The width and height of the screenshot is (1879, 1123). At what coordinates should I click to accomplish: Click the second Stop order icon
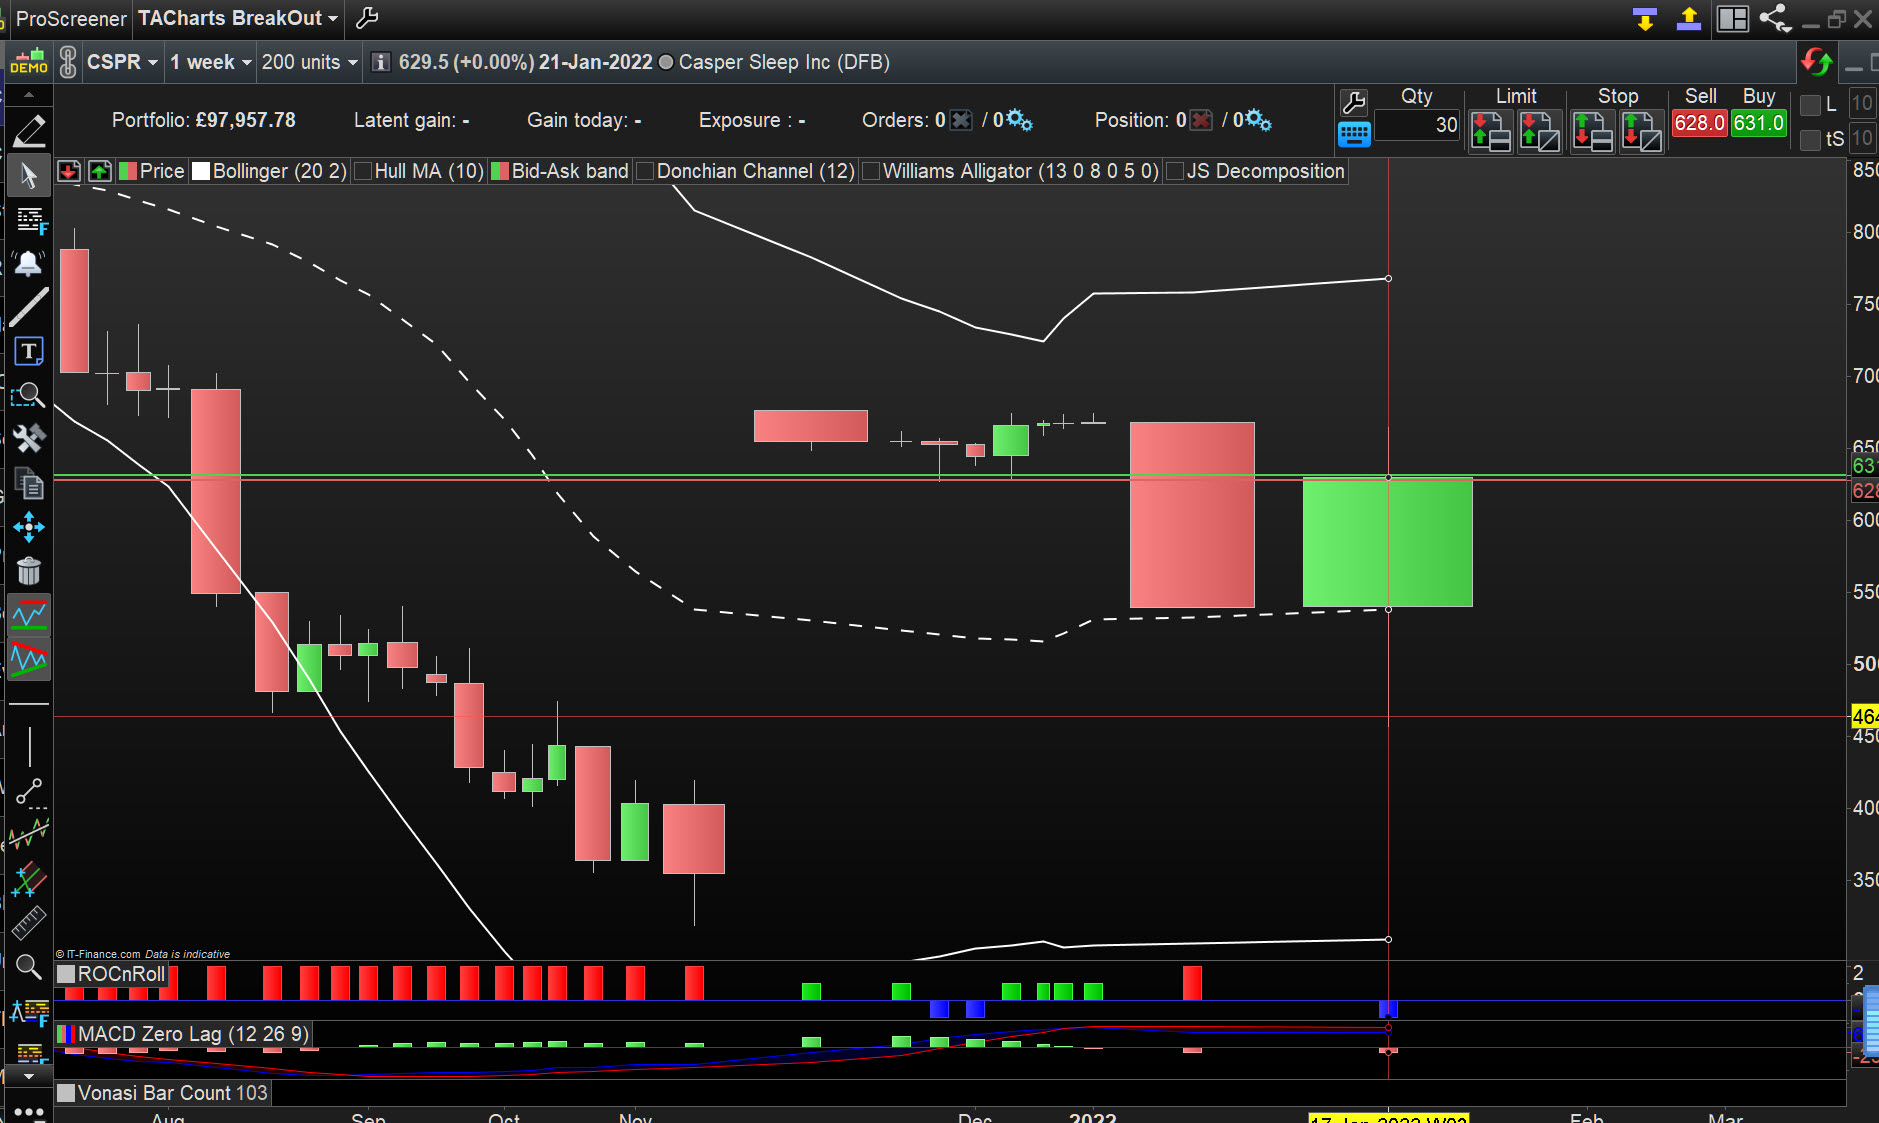pyautogui.click(x=1642, y=131)
